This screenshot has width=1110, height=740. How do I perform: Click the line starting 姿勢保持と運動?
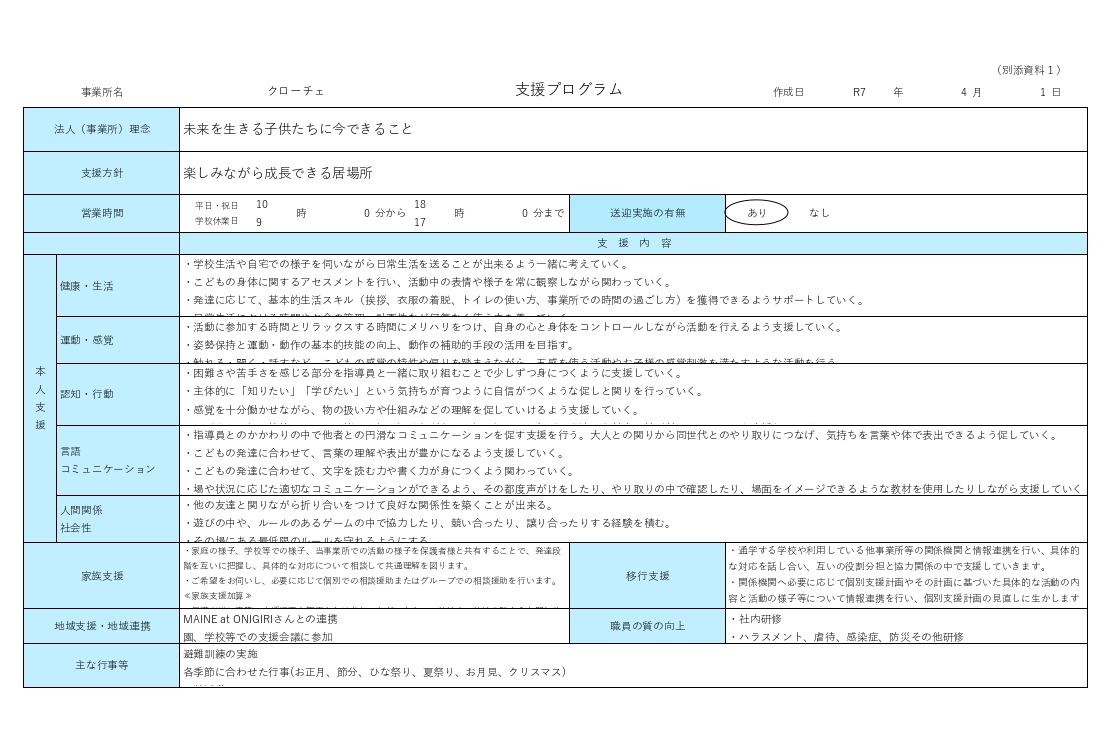tap(380, 345)
